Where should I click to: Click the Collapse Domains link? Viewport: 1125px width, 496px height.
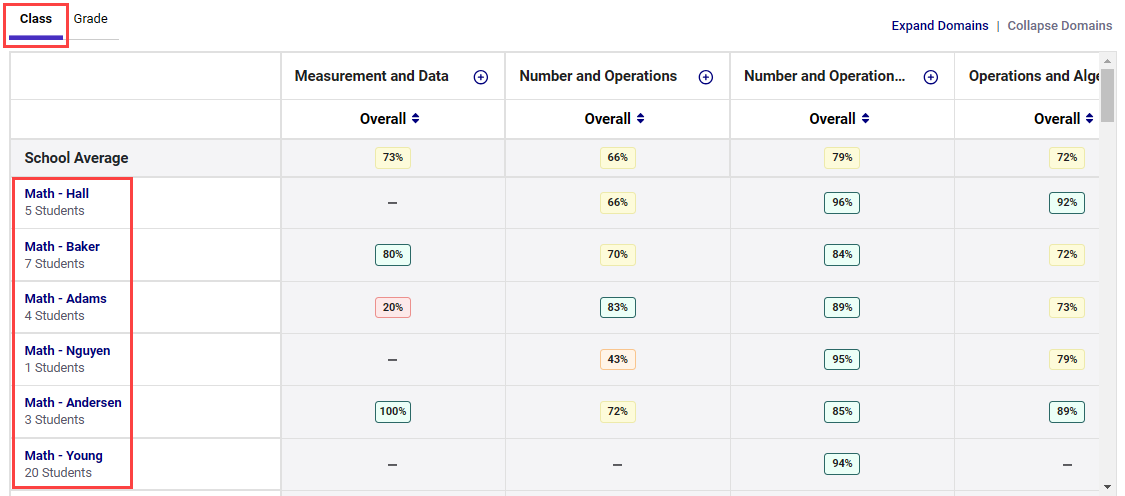1059,26
